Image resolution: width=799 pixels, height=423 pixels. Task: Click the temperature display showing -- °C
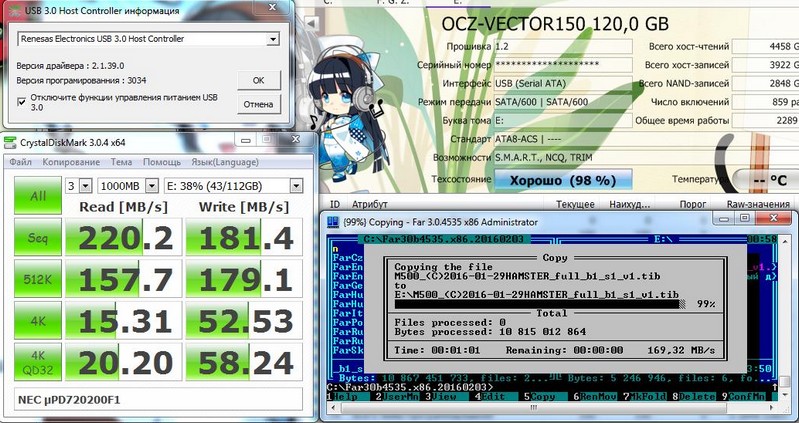767,180
